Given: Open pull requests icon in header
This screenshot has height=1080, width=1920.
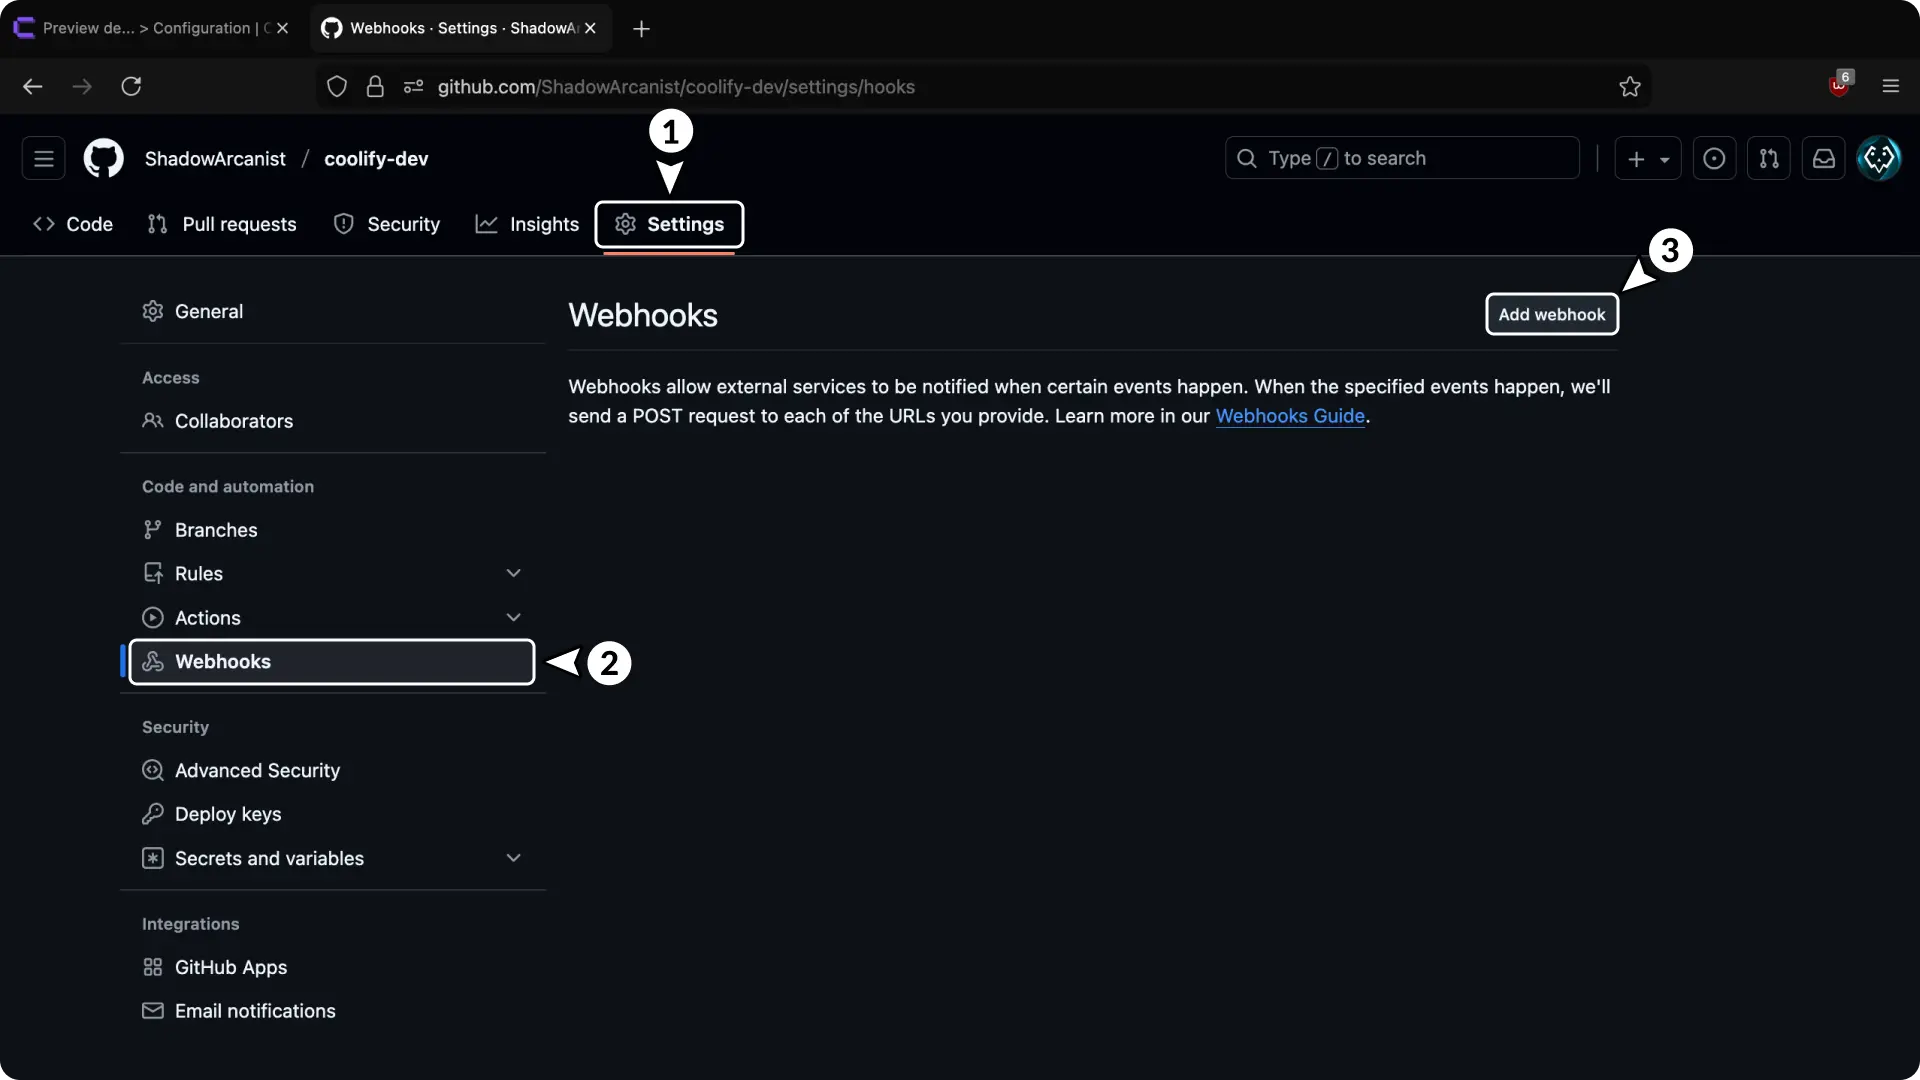Looking at the screenshot, I should (x=1768, y=158).
